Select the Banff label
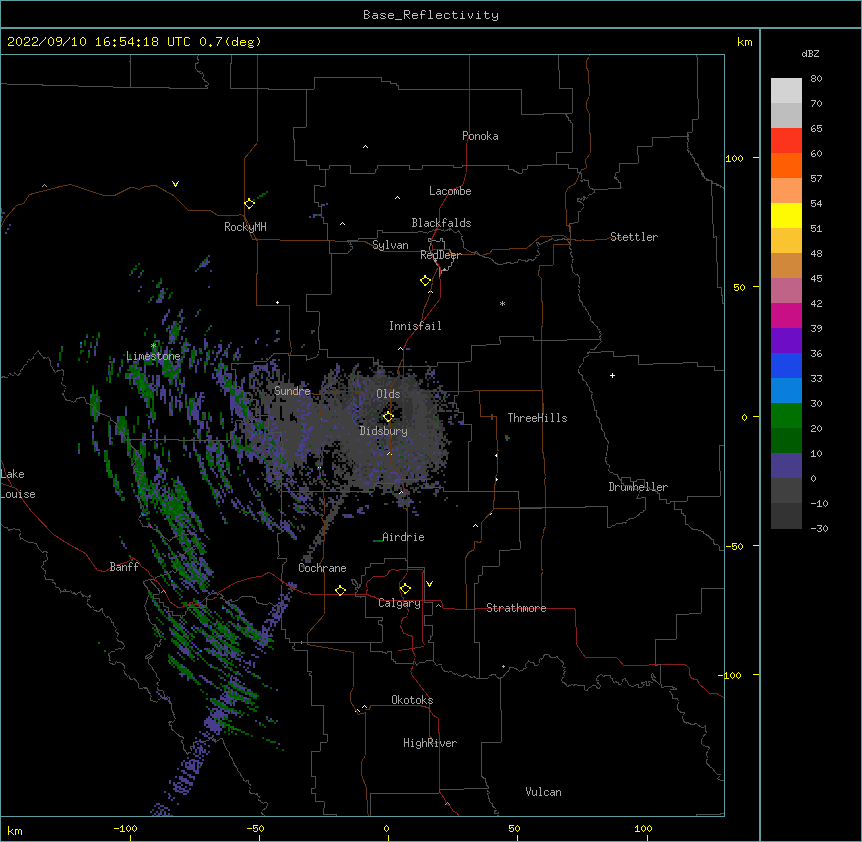The image size is (862, 842). pos(124,567)
